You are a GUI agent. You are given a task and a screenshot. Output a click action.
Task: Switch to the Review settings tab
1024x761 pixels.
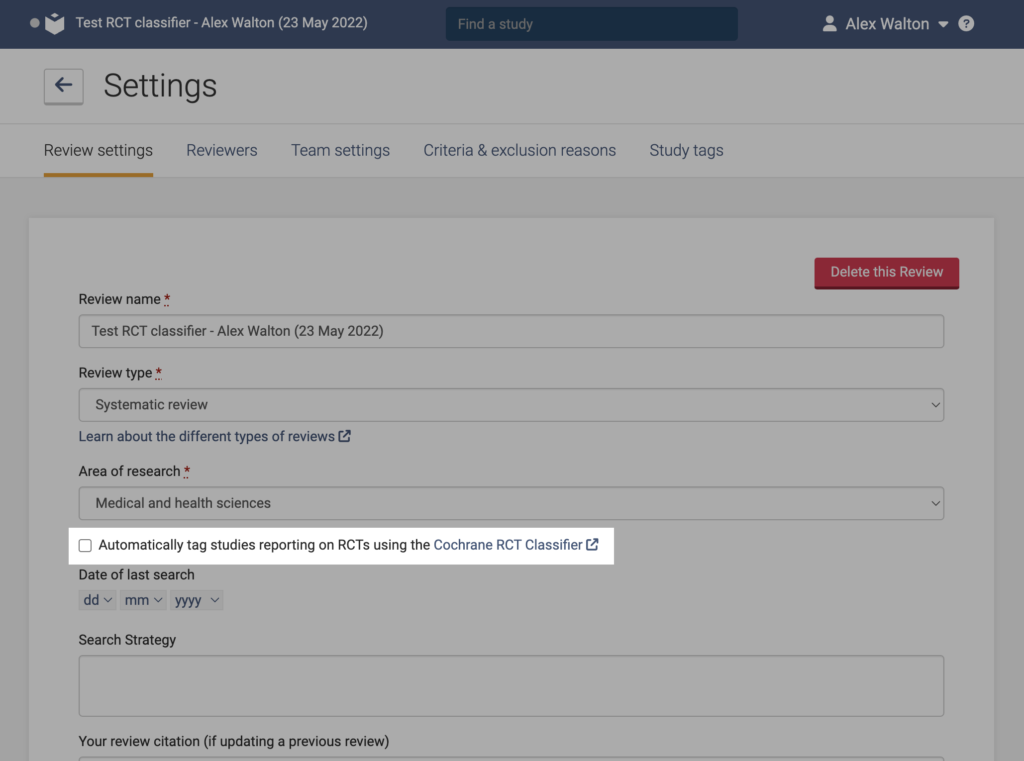click(x=98, y=150)
